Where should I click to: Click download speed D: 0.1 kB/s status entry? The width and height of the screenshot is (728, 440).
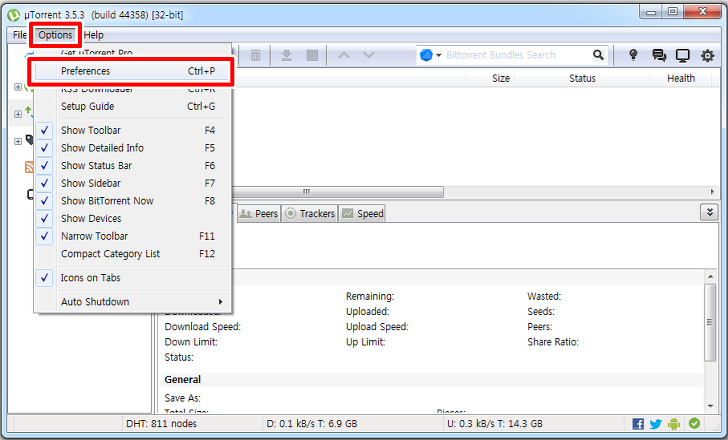[312, 424]
